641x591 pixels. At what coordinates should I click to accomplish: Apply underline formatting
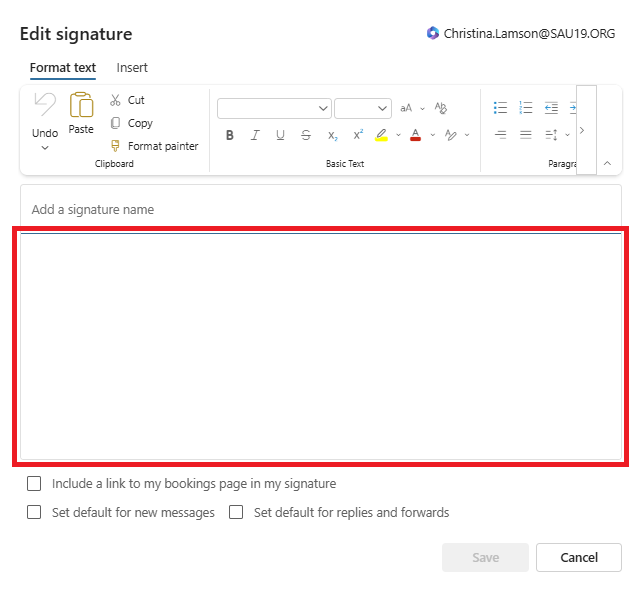[280, 135]
